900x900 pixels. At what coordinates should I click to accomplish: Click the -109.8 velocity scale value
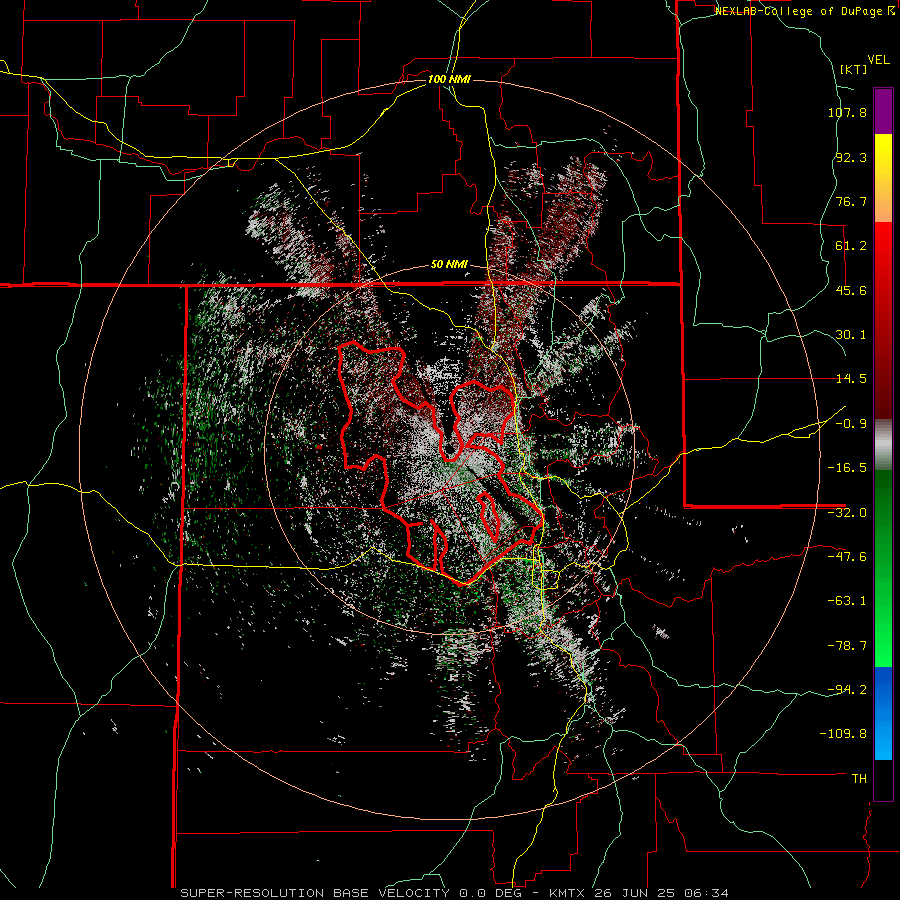[843, 734]
